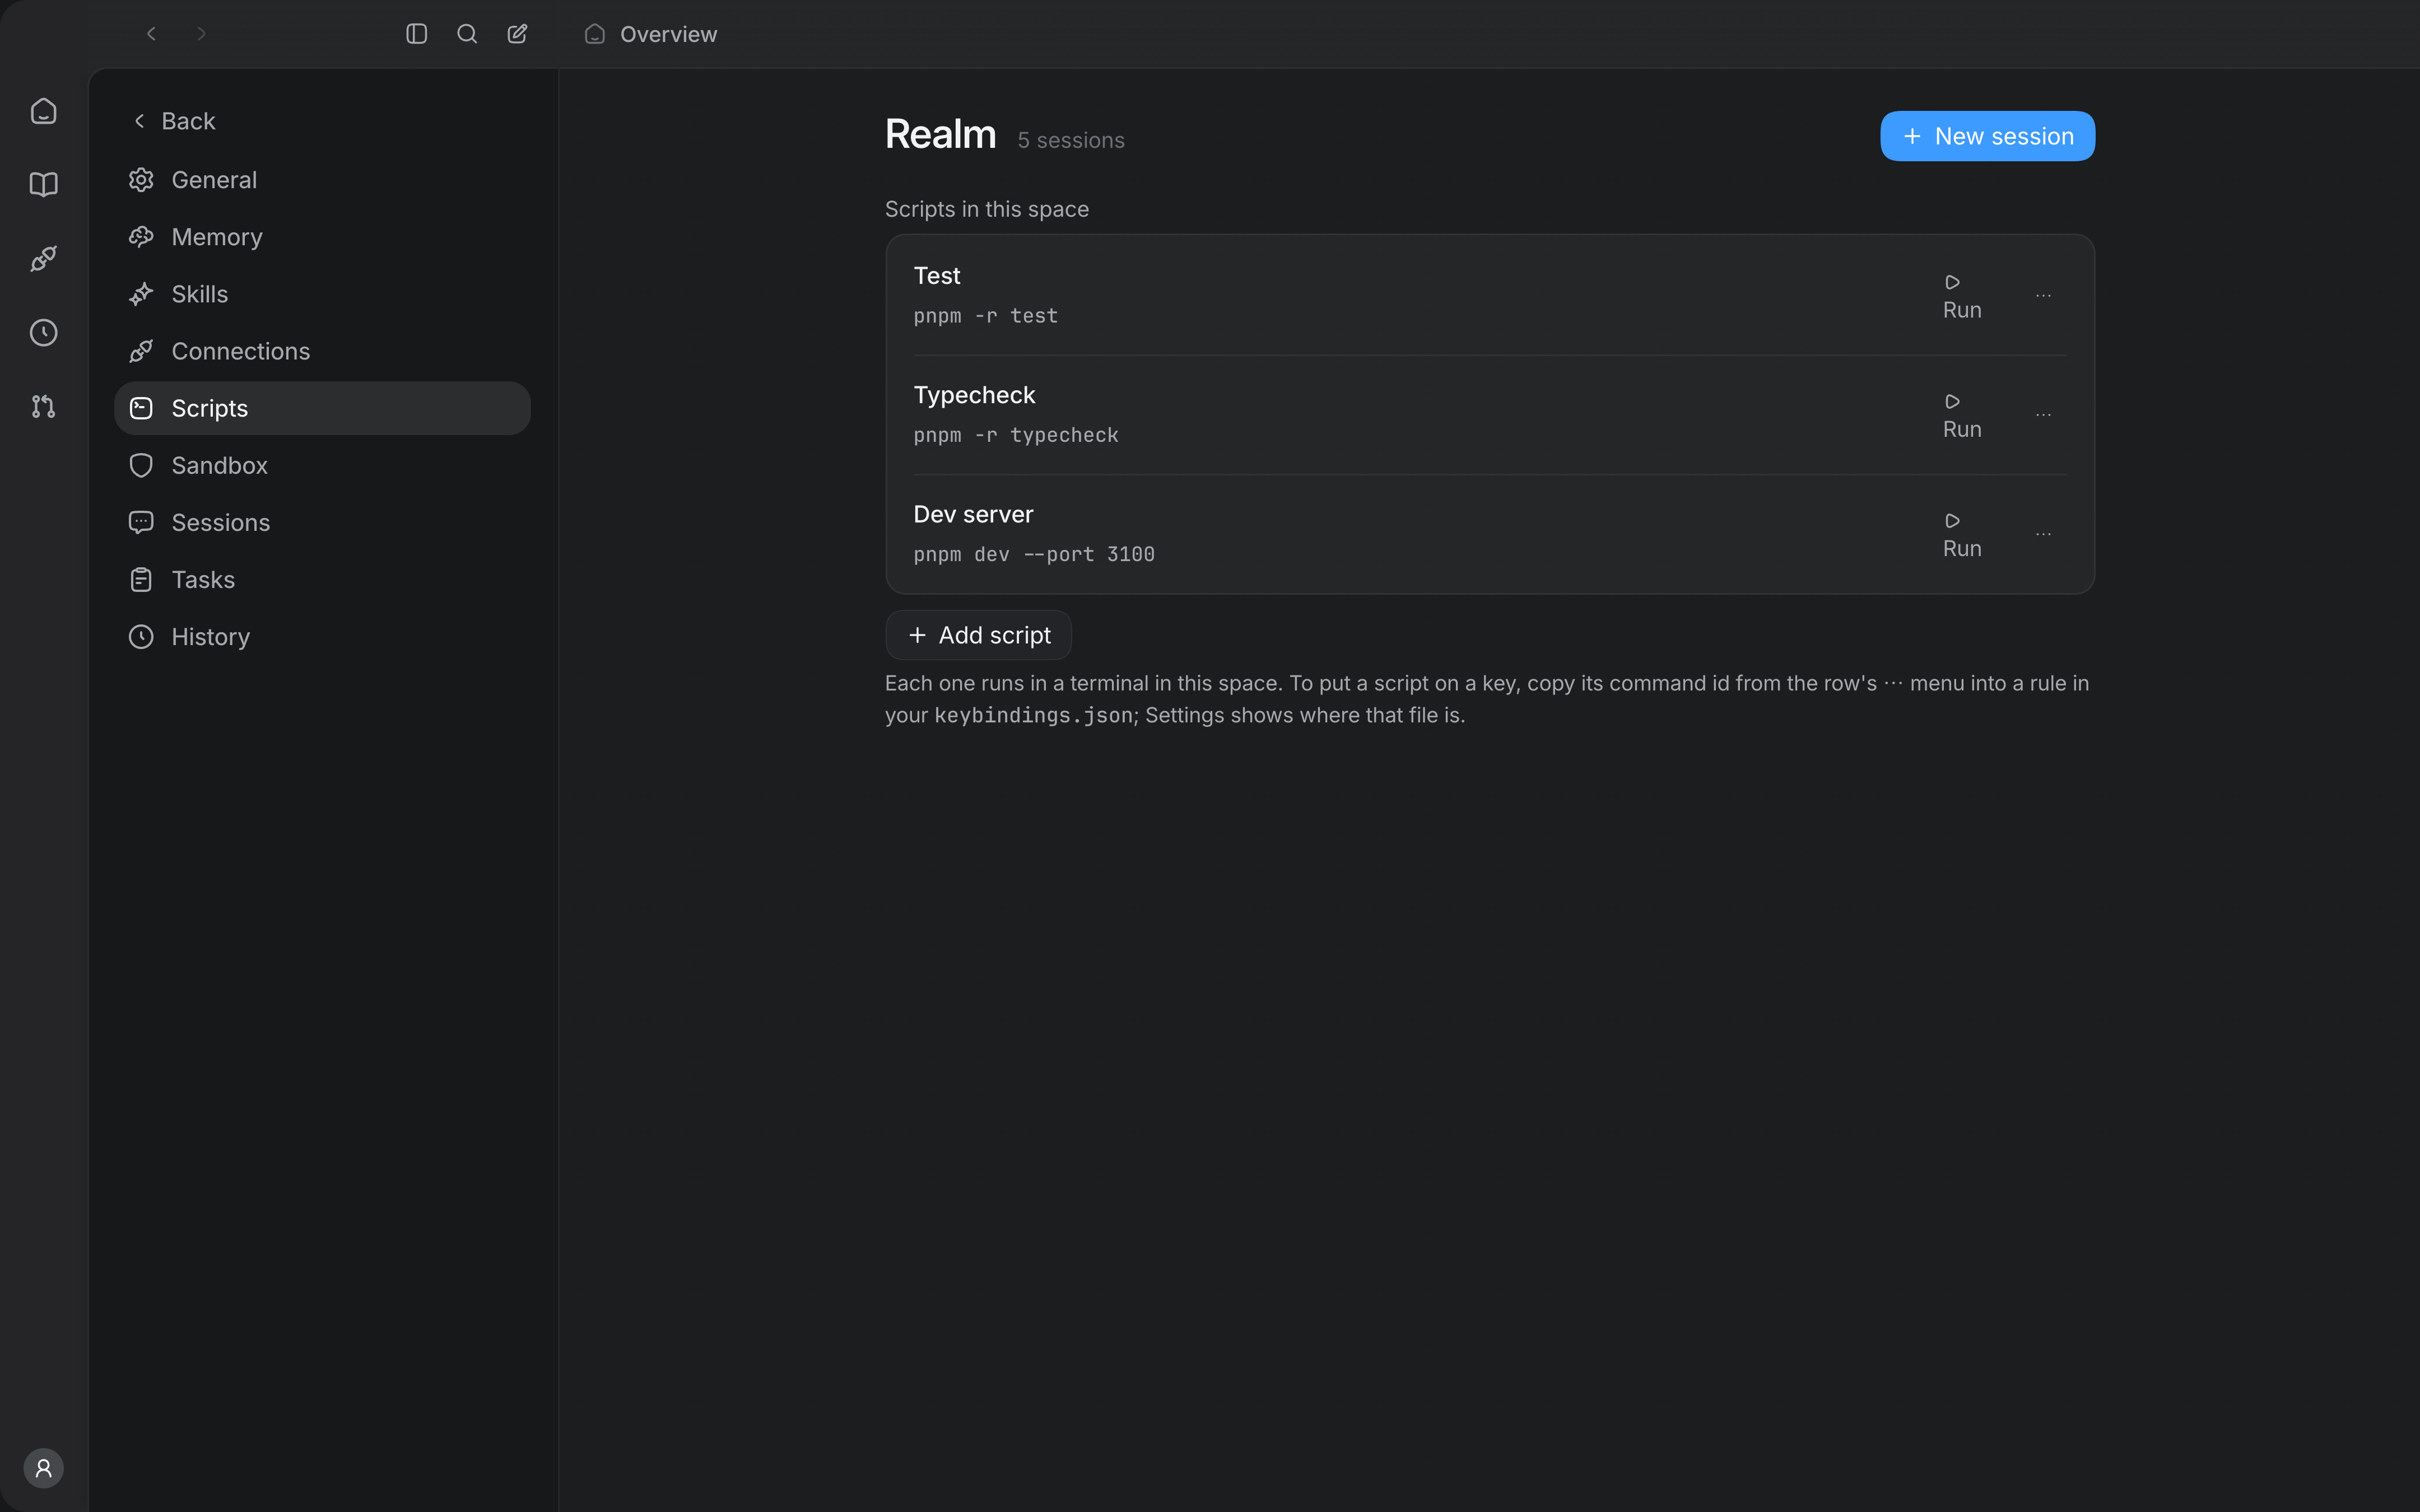Click the 'pnpm dev --port 3100' command text
2420x1512 pixels.
click(1034, 554)
